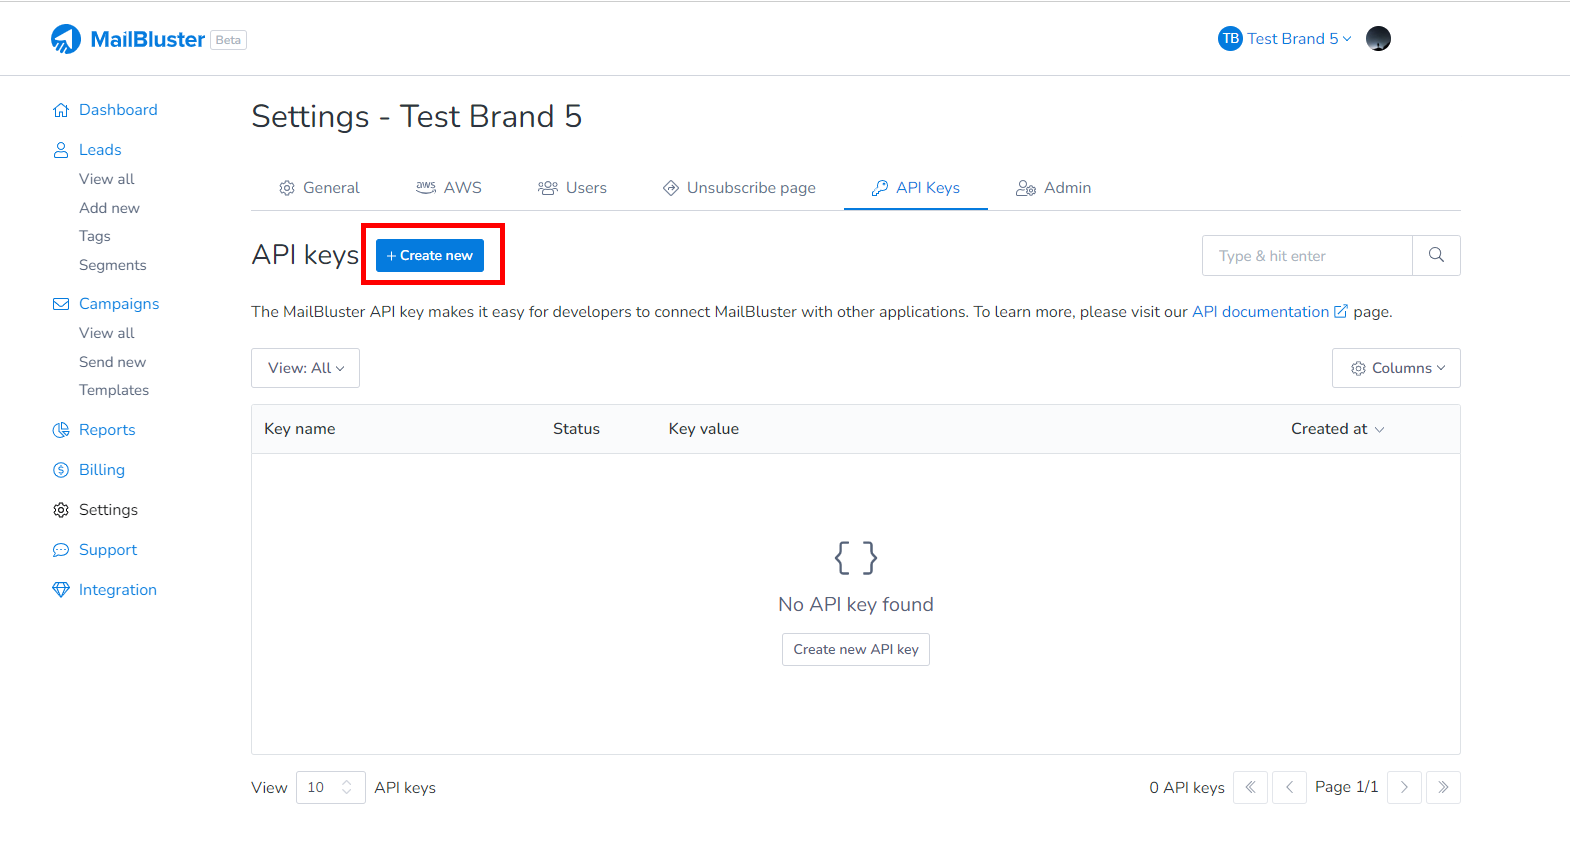Click the Reports pie chart icon

tap(61, 430)
